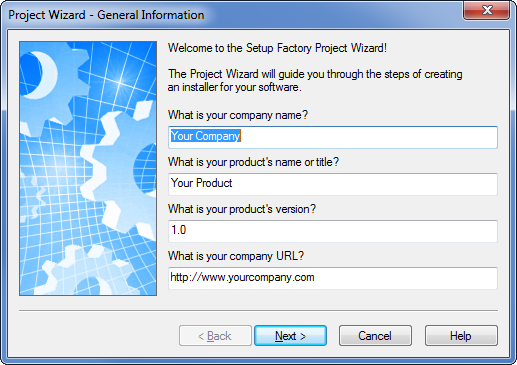Close the Project Wizard dialog with X
517x365 pixels.
(x=487, y=10)
